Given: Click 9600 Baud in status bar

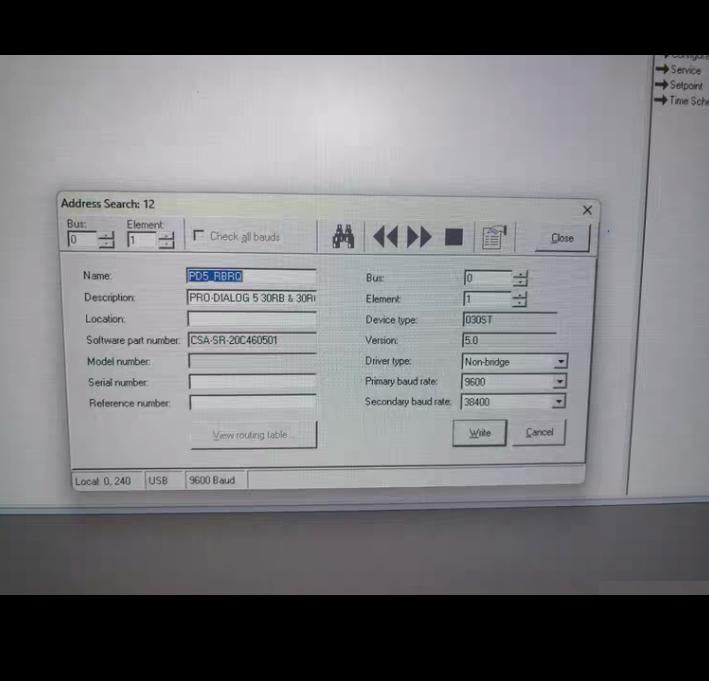Looking at the screenshot, I should click(x=212, y=480).
